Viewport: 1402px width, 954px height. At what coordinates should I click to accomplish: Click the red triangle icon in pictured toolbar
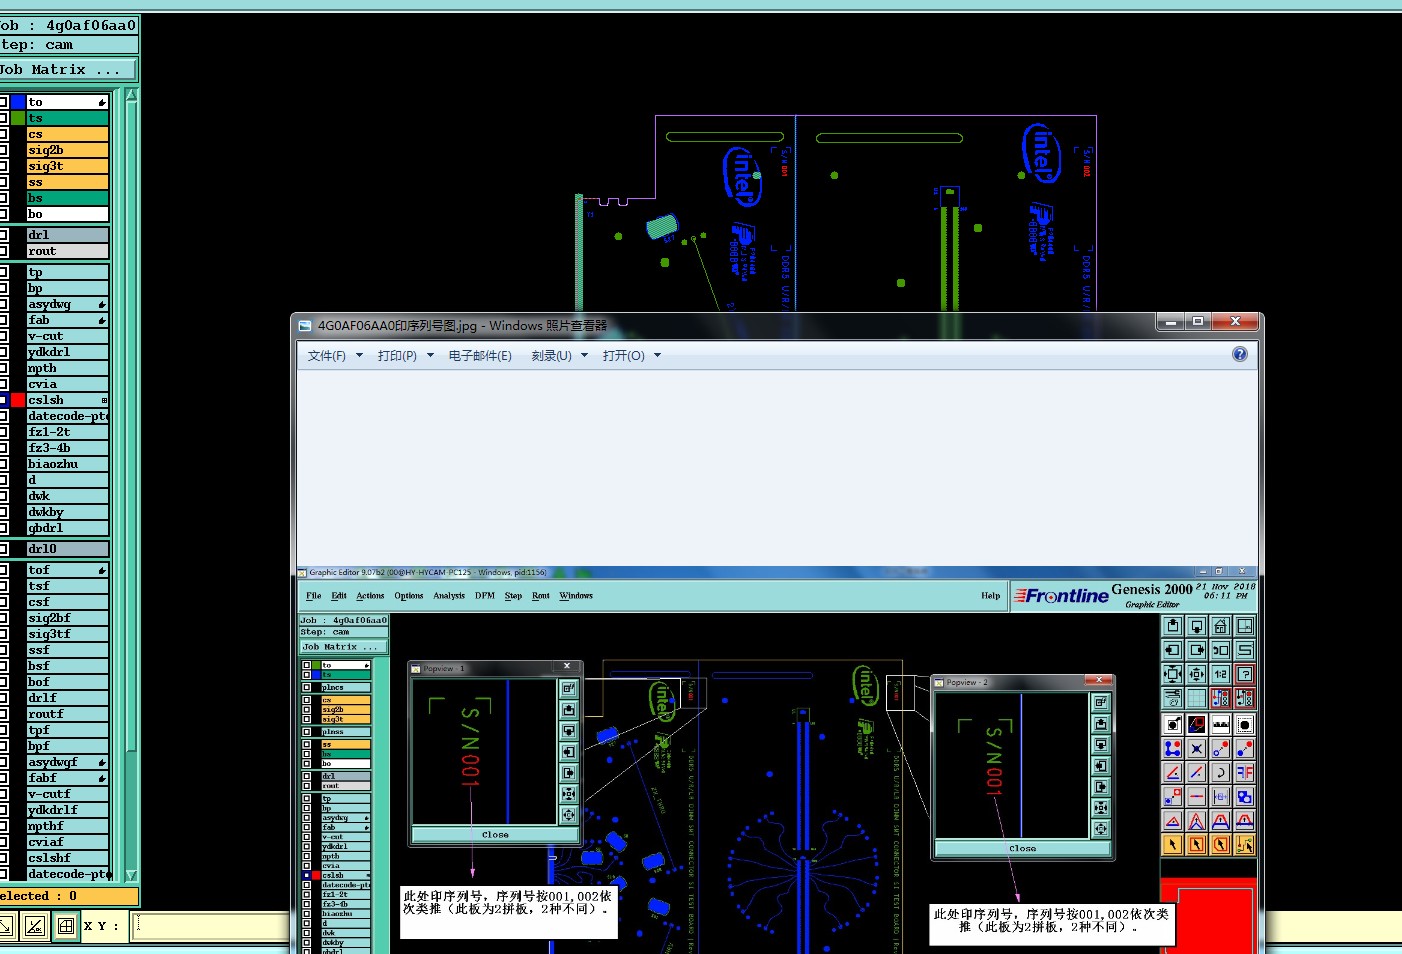click(x=1172, y=821)
